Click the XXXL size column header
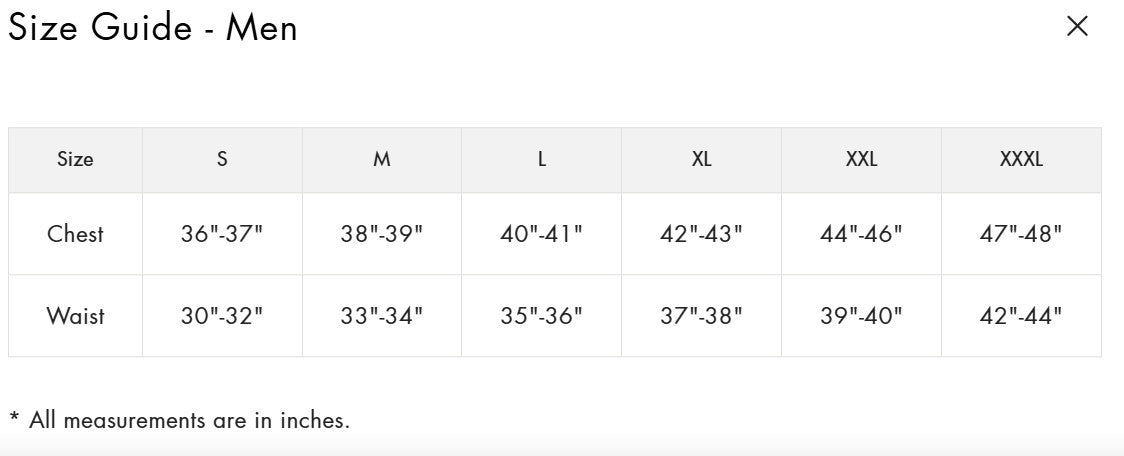The width and height of the screenshot is (1124, 456). click(1021, 159)
